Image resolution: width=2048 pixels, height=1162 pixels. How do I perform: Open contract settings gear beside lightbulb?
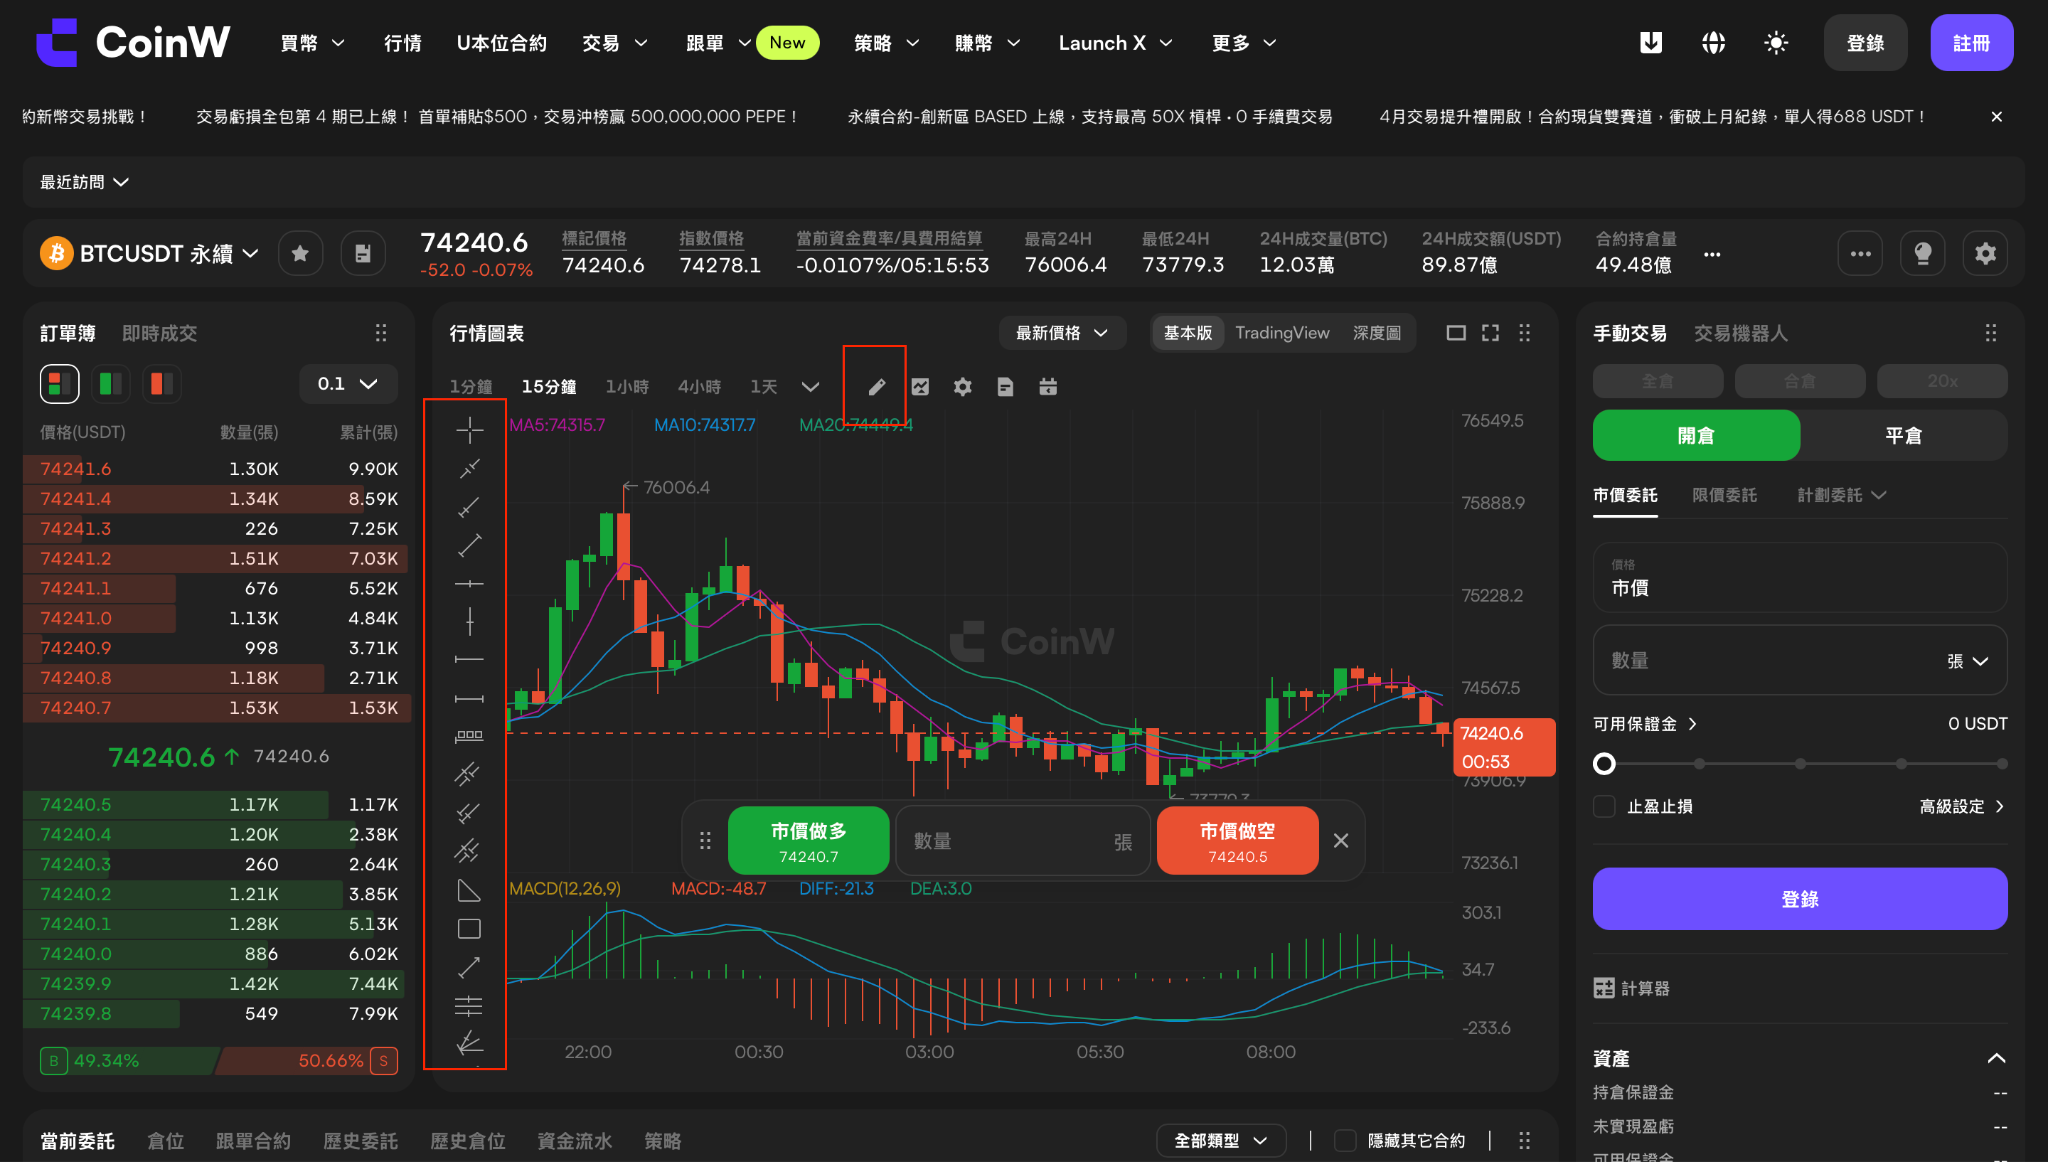[x=1985, y=254]
